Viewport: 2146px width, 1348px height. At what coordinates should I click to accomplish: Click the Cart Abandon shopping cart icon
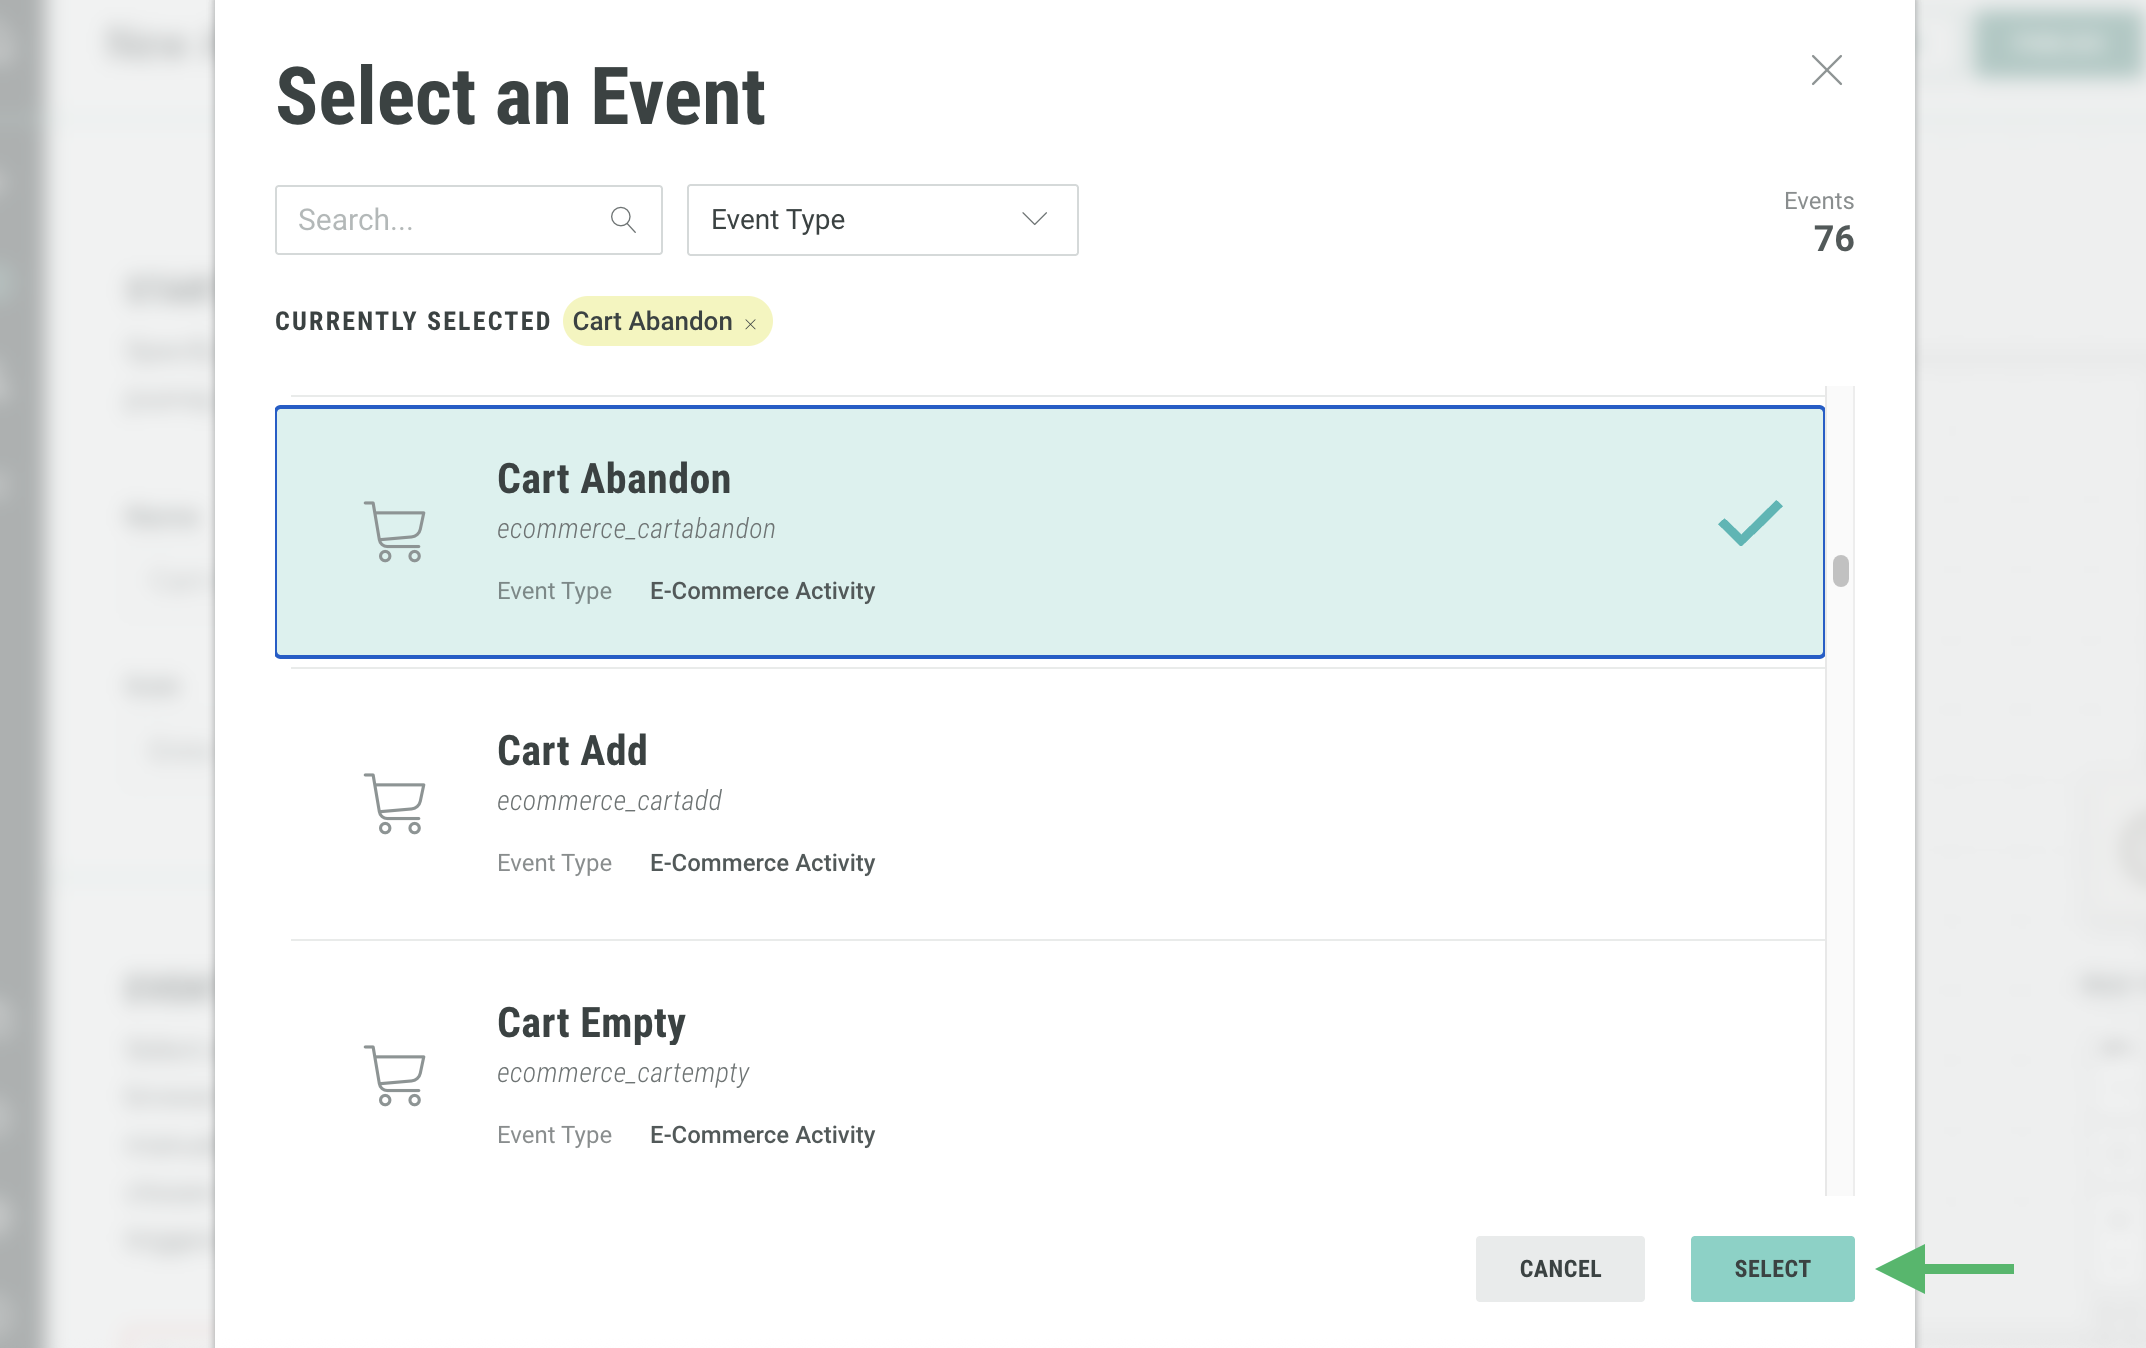(395, 531)
